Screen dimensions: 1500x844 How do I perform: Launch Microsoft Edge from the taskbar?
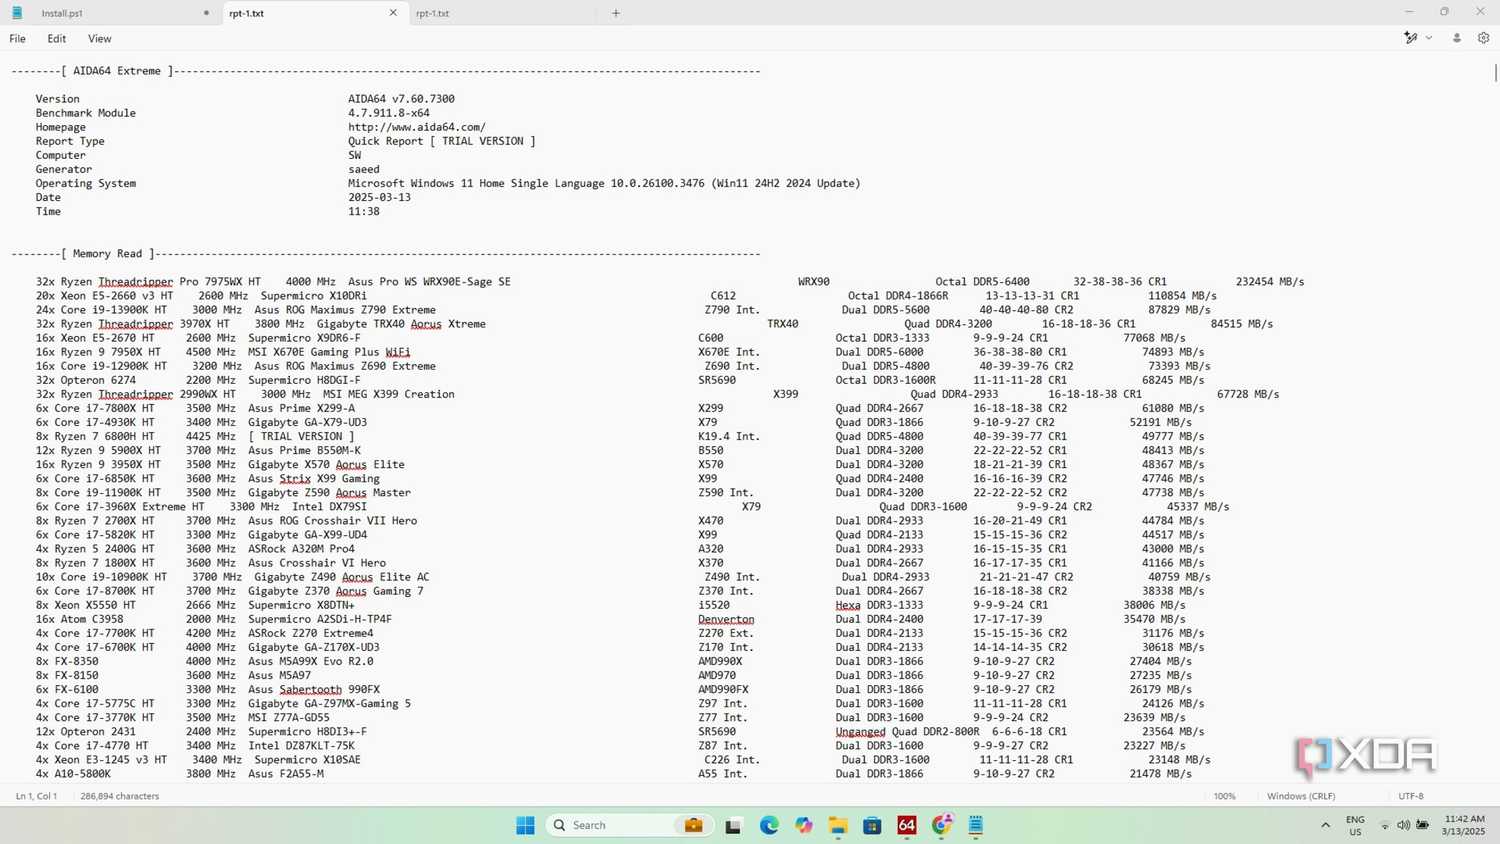click(769, 825)
